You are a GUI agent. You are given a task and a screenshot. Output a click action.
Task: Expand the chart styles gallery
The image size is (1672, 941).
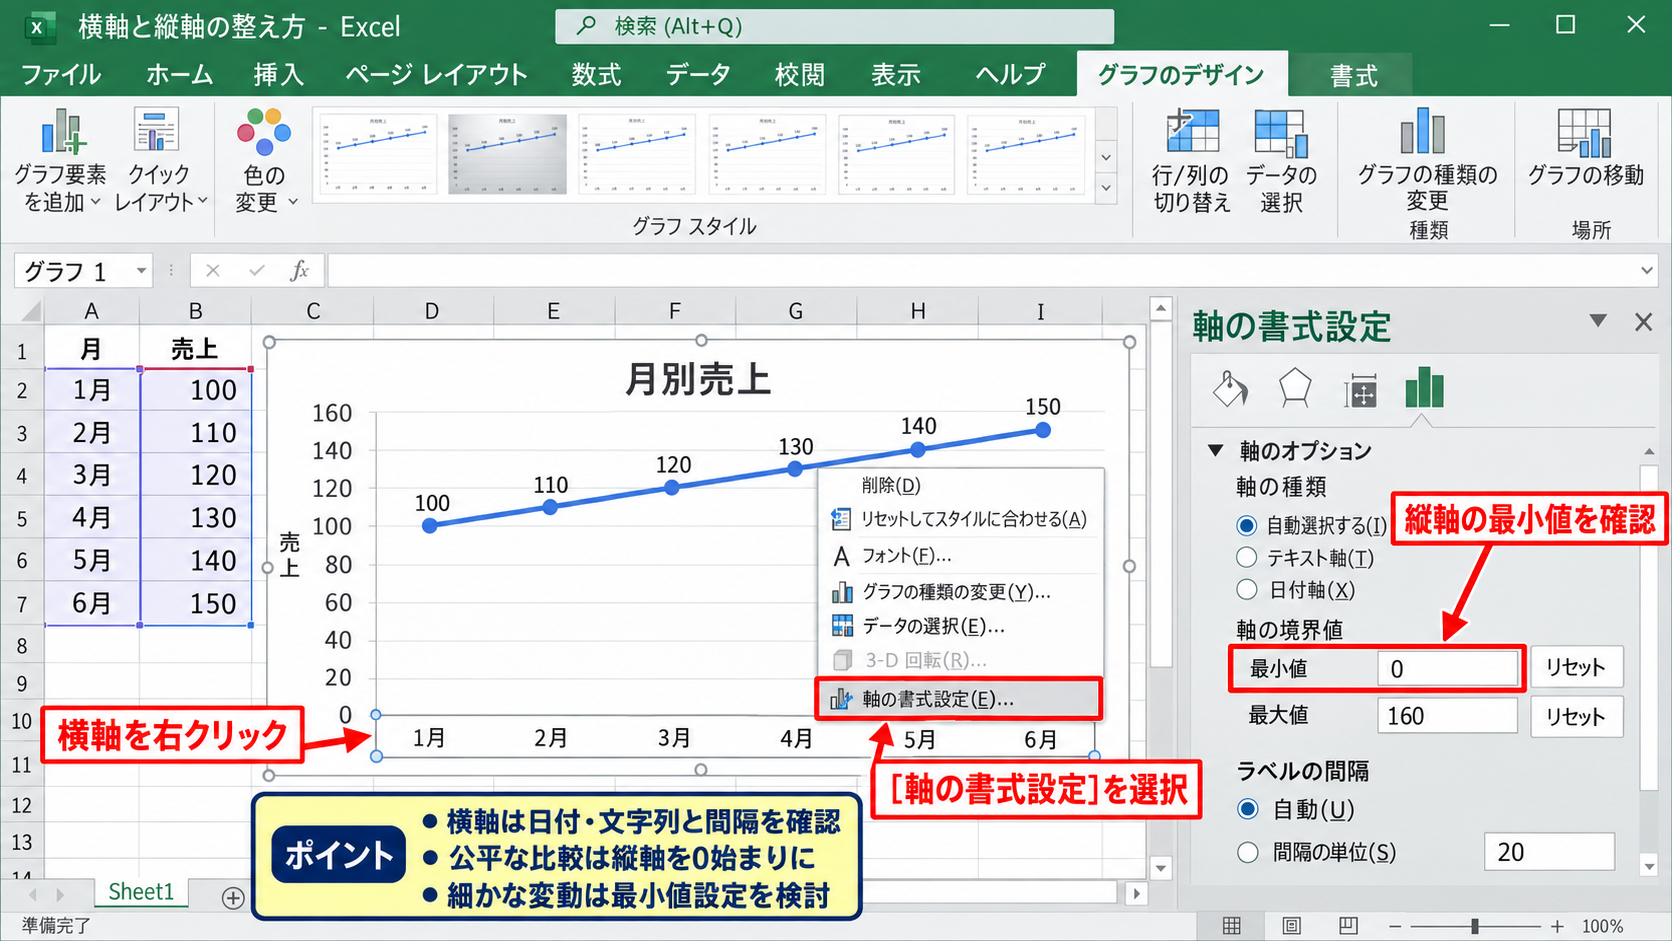[1106, 187]
